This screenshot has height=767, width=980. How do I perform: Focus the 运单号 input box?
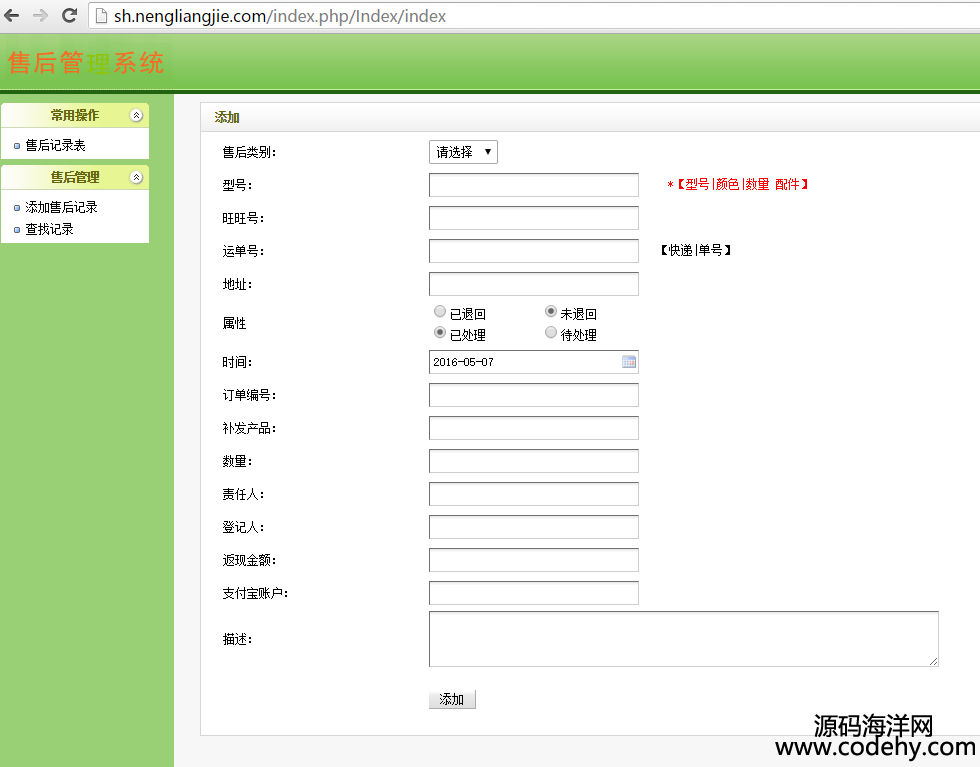point(533,251)
